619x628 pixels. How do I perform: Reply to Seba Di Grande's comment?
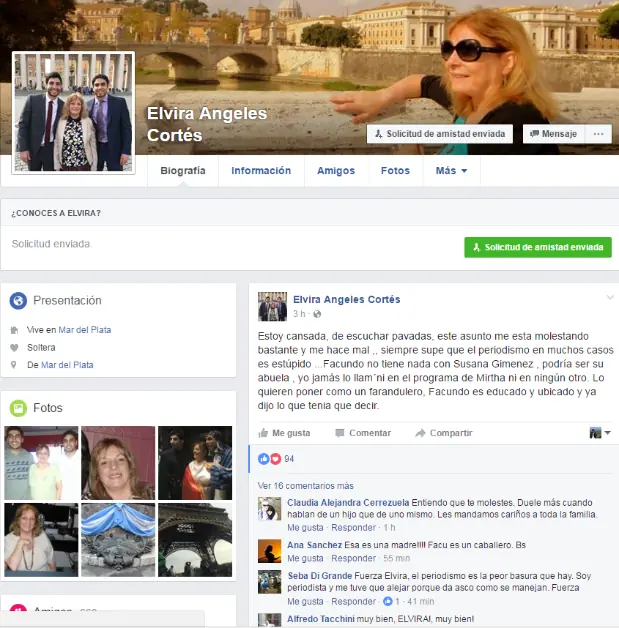pos(354,602)
